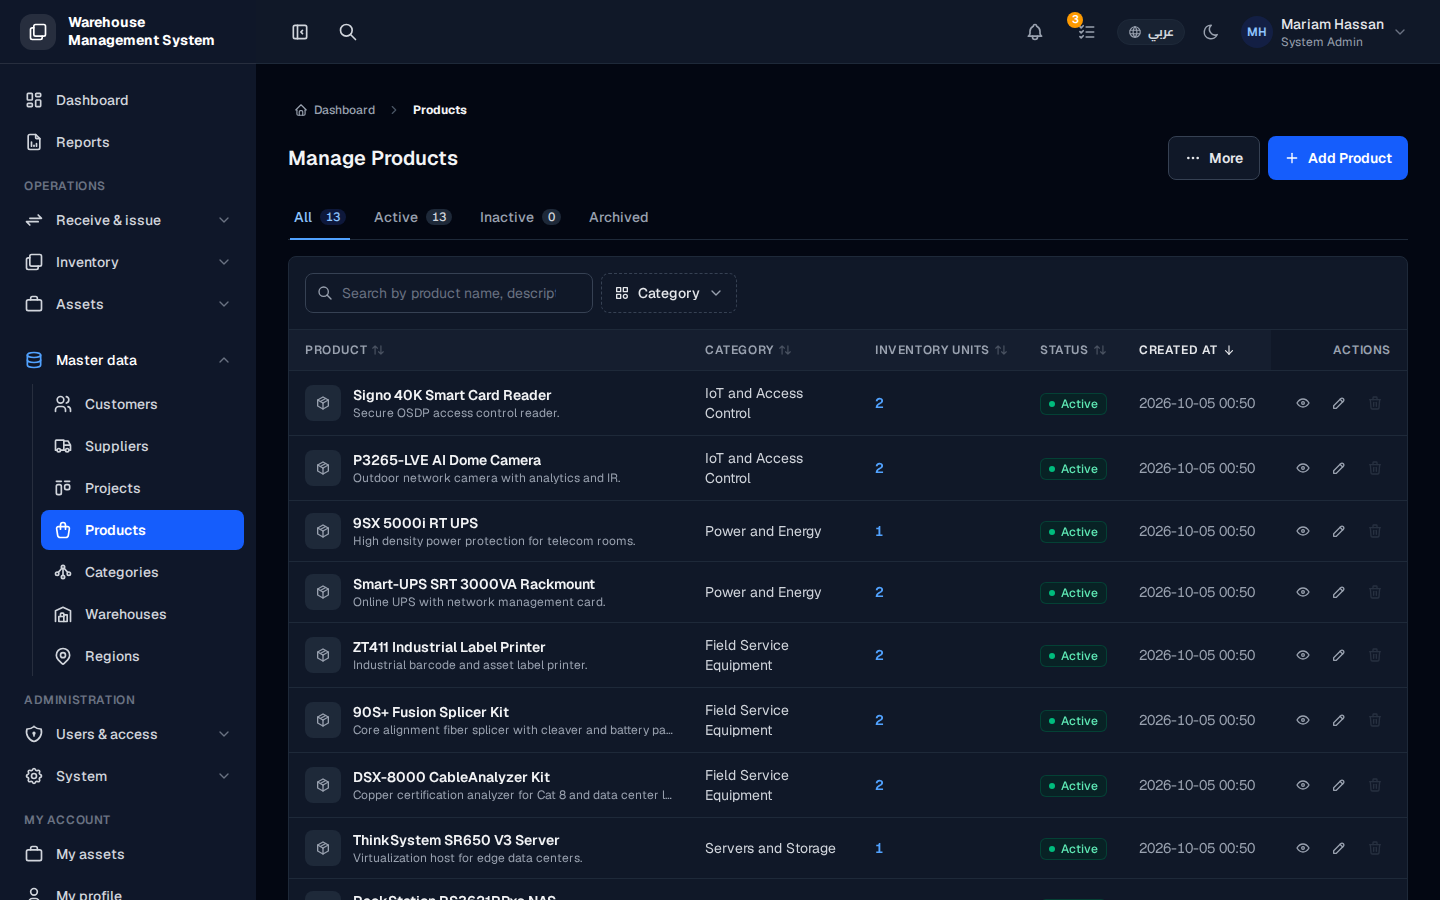Image resolution: width=1440 pixels, height=900 pixels.
Task: Click the Add Product button
Action: pyautogui.click(x=1338, y=158)
